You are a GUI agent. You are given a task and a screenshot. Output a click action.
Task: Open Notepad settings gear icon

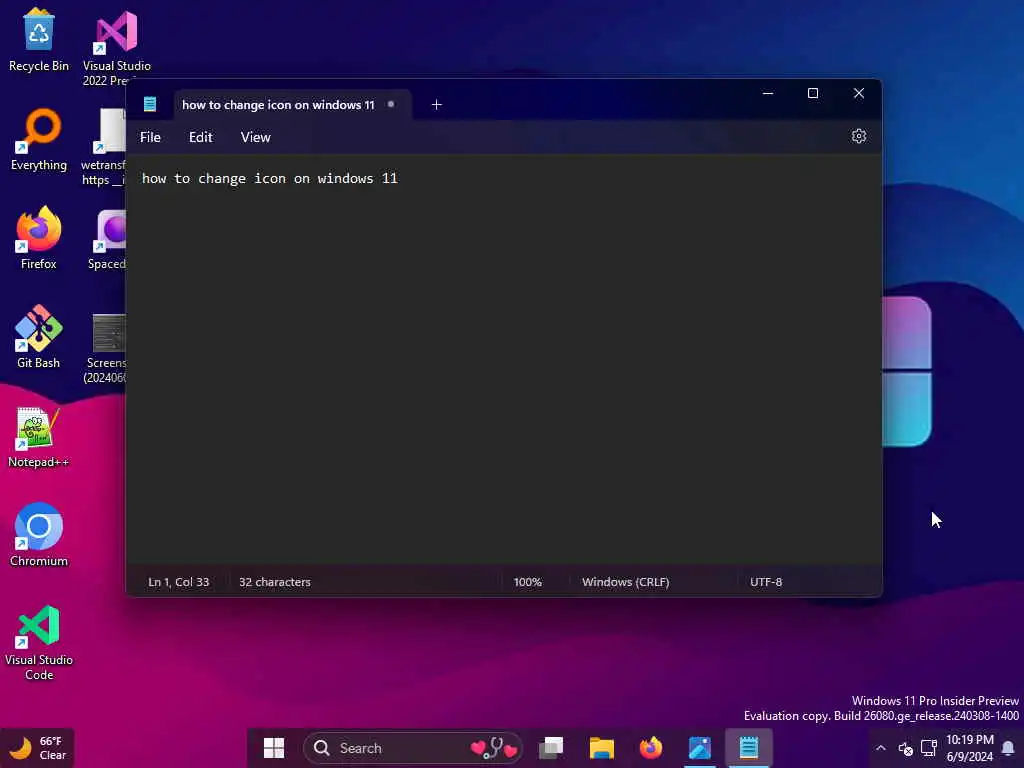click(859, 136)
